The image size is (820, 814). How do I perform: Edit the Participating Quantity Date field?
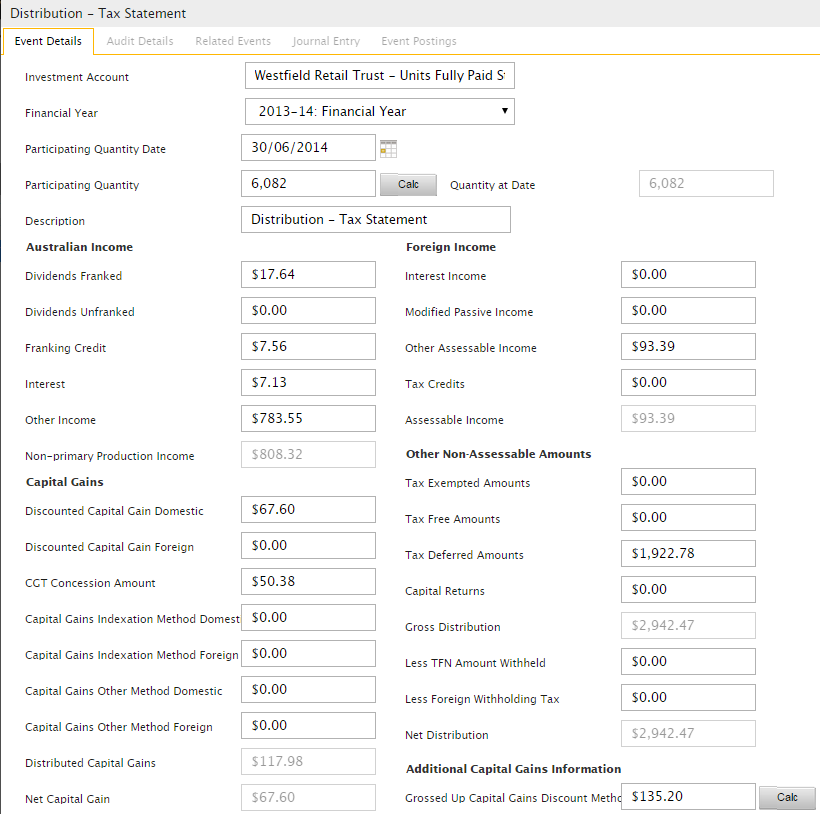pos(308,147)
